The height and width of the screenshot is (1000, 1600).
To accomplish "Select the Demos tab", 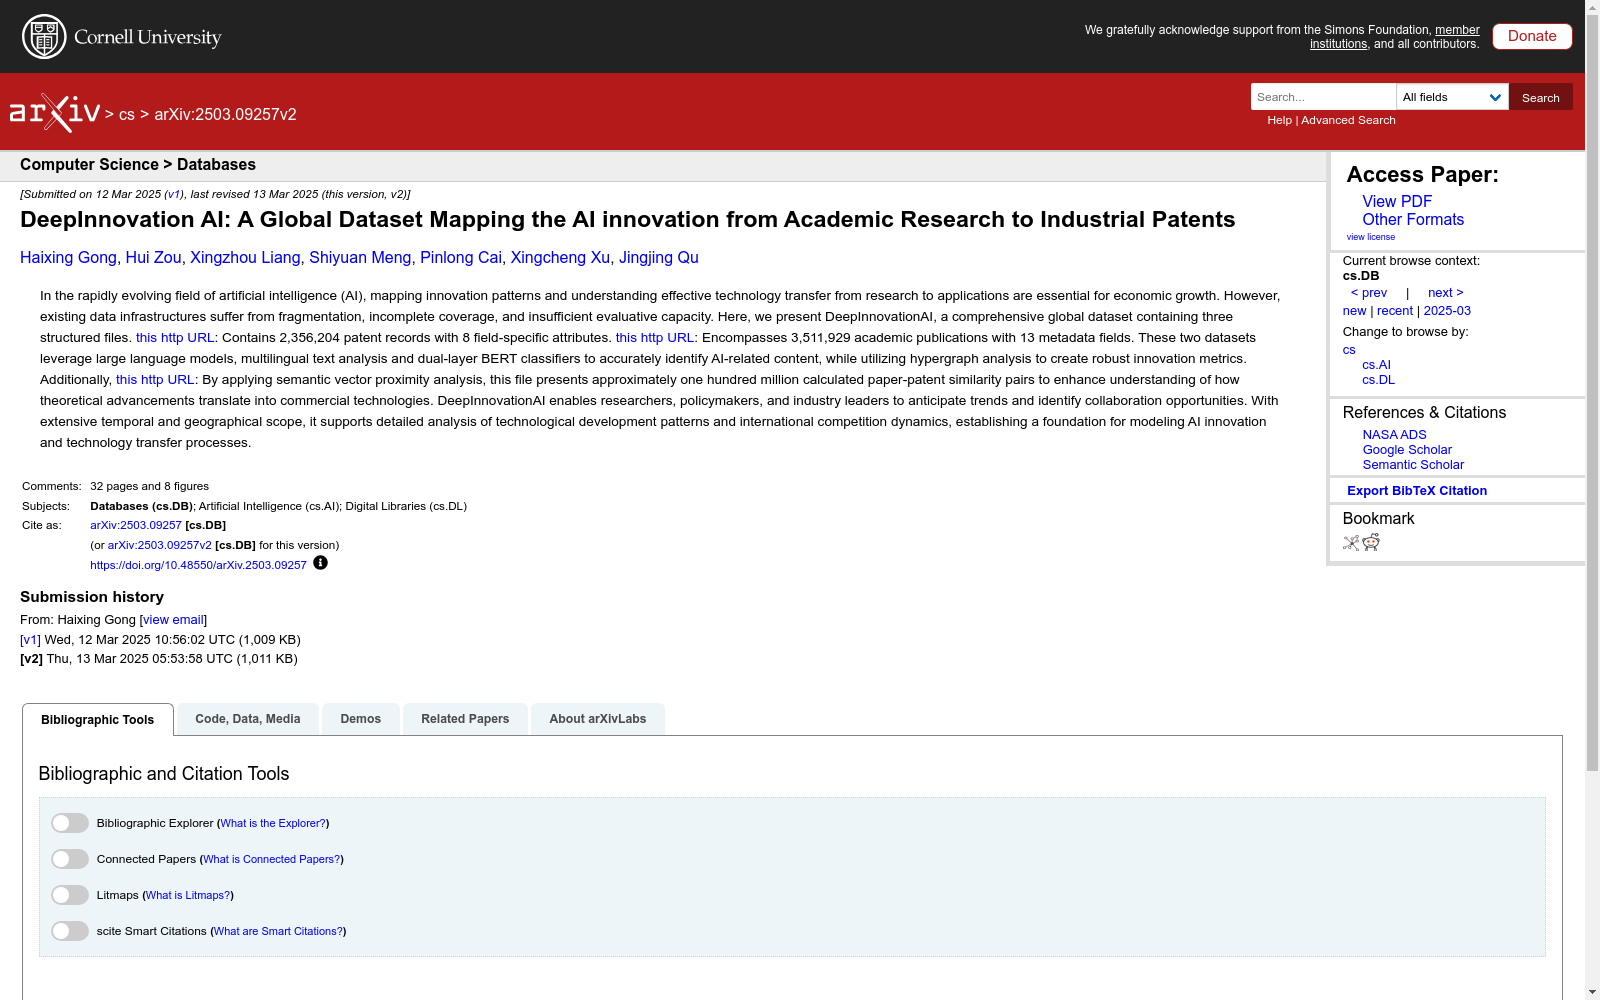I will [361, 719].
